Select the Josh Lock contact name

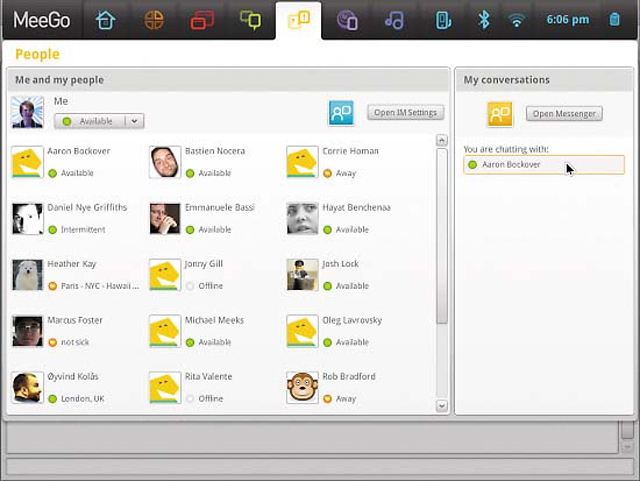340,264
